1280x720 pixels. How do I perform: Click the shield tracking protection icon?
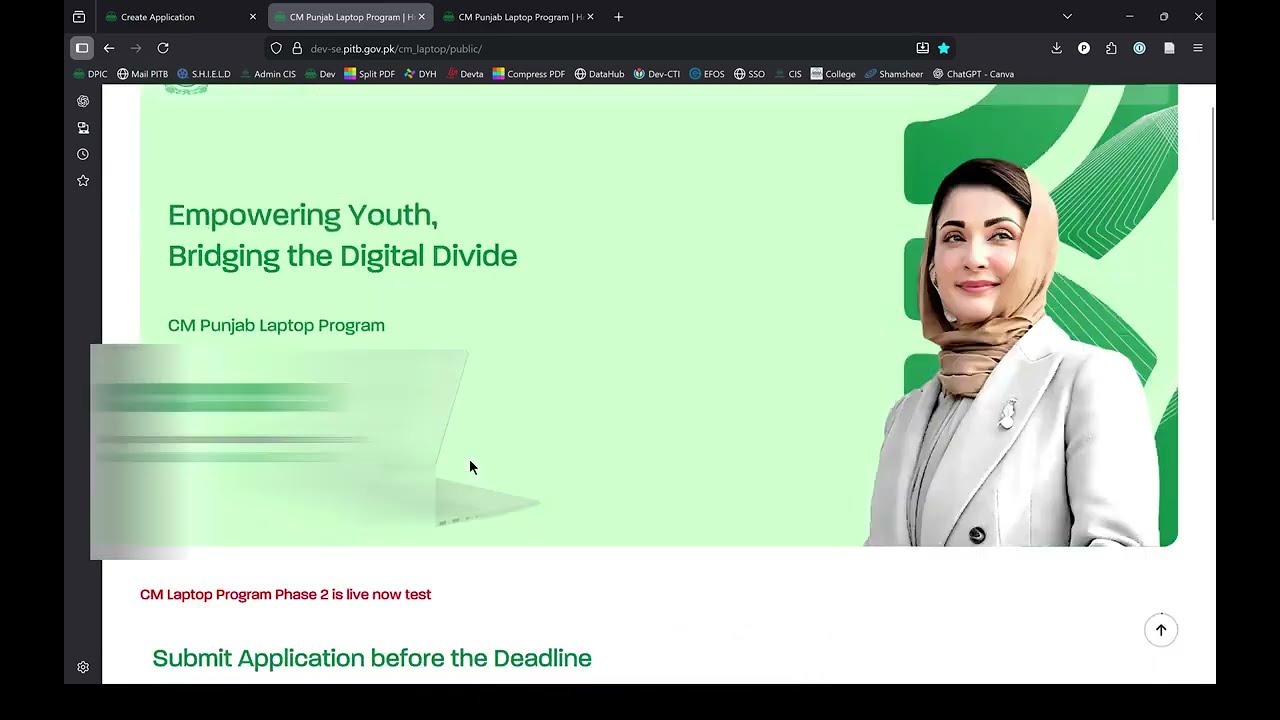click(277, 48)
